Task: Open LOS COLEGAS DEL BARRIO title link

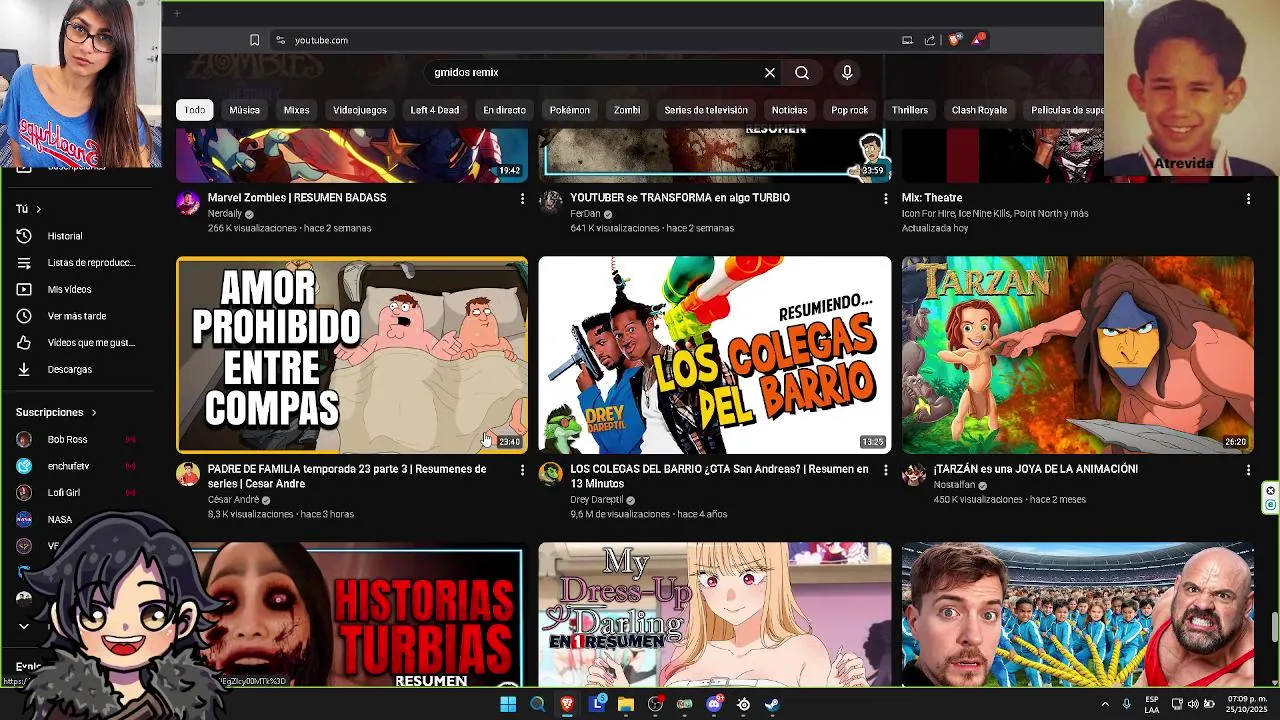Action: coord(719,476)
